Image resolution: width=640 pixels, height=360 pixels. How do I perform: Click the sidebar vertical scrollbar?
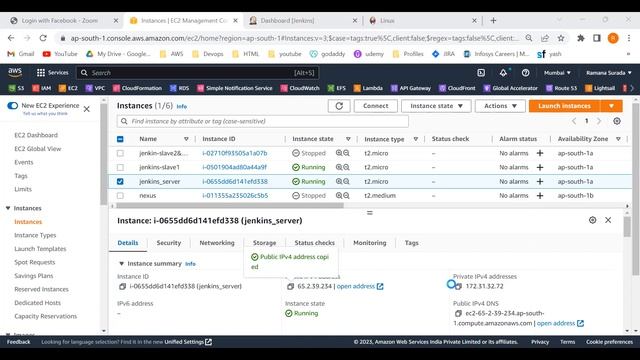(104, 153)
